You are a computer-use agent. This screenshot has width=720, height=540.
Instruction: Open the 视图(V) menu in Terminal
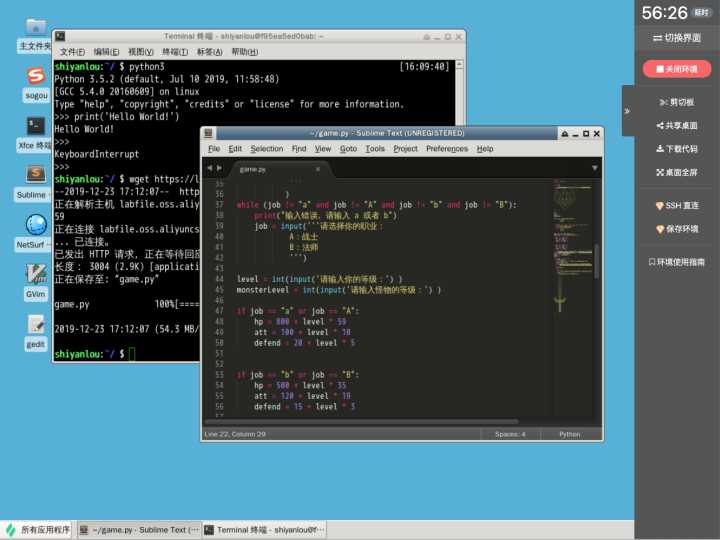141,52
